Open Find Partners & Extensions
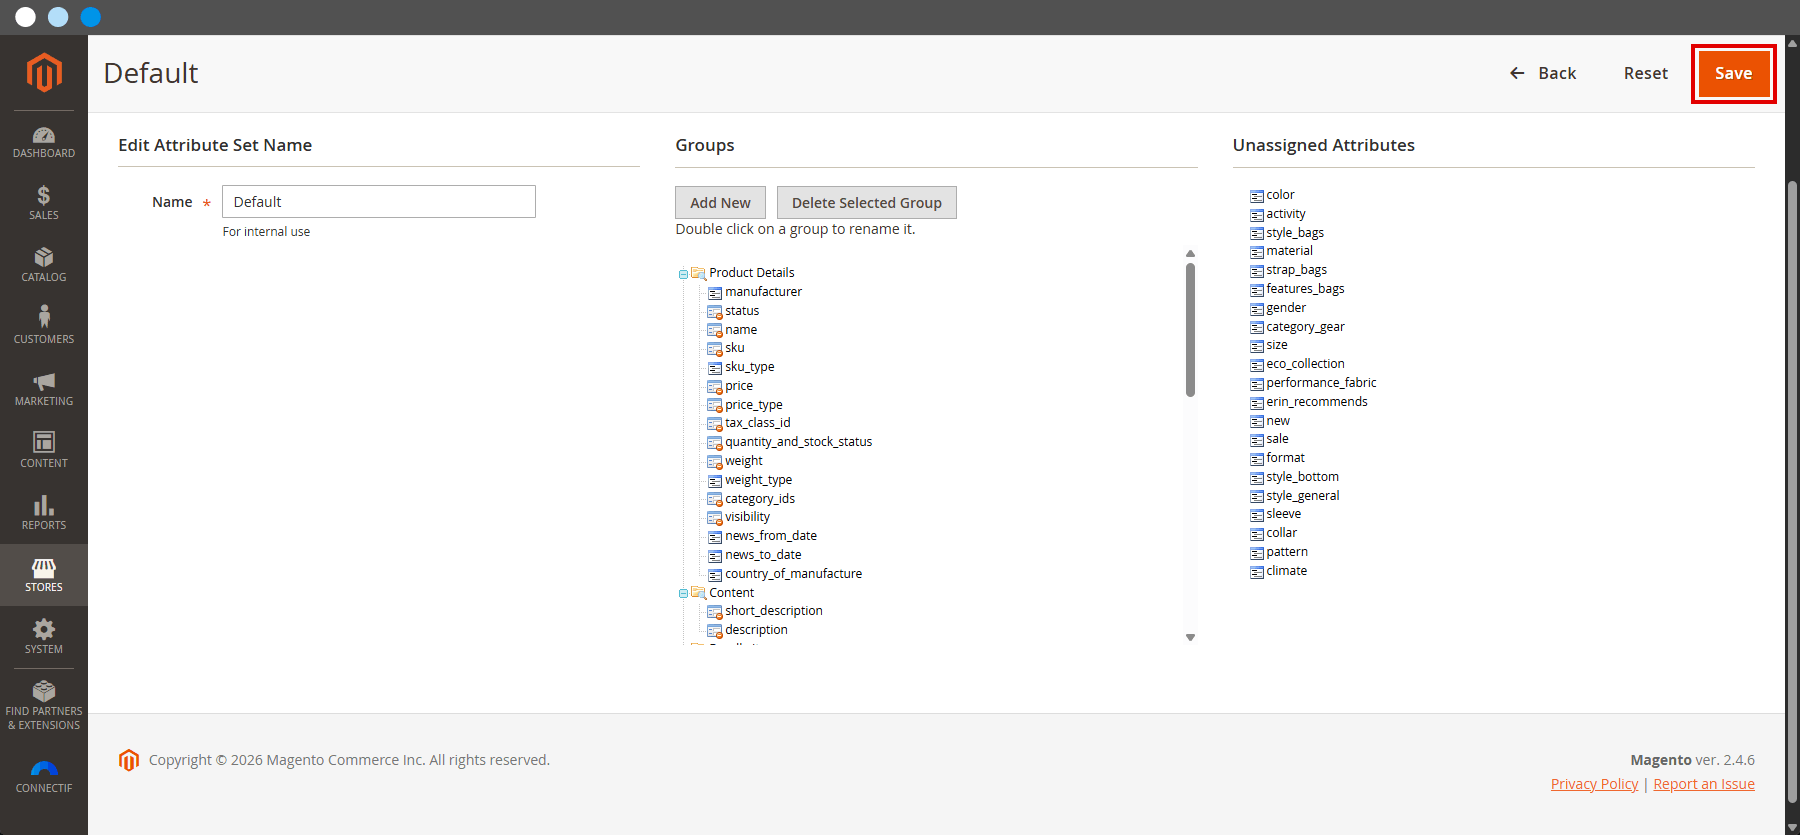The image size is (1800, 835). click(44, 706)
